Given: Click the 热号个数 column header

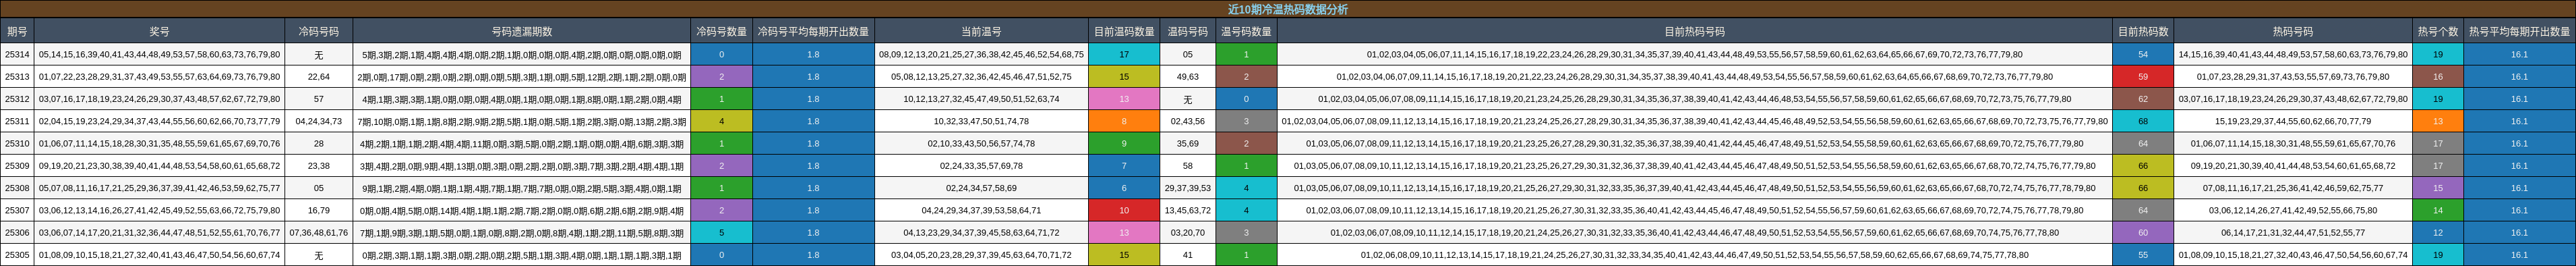Looking at the screenshot, I should click(2438, 31).
